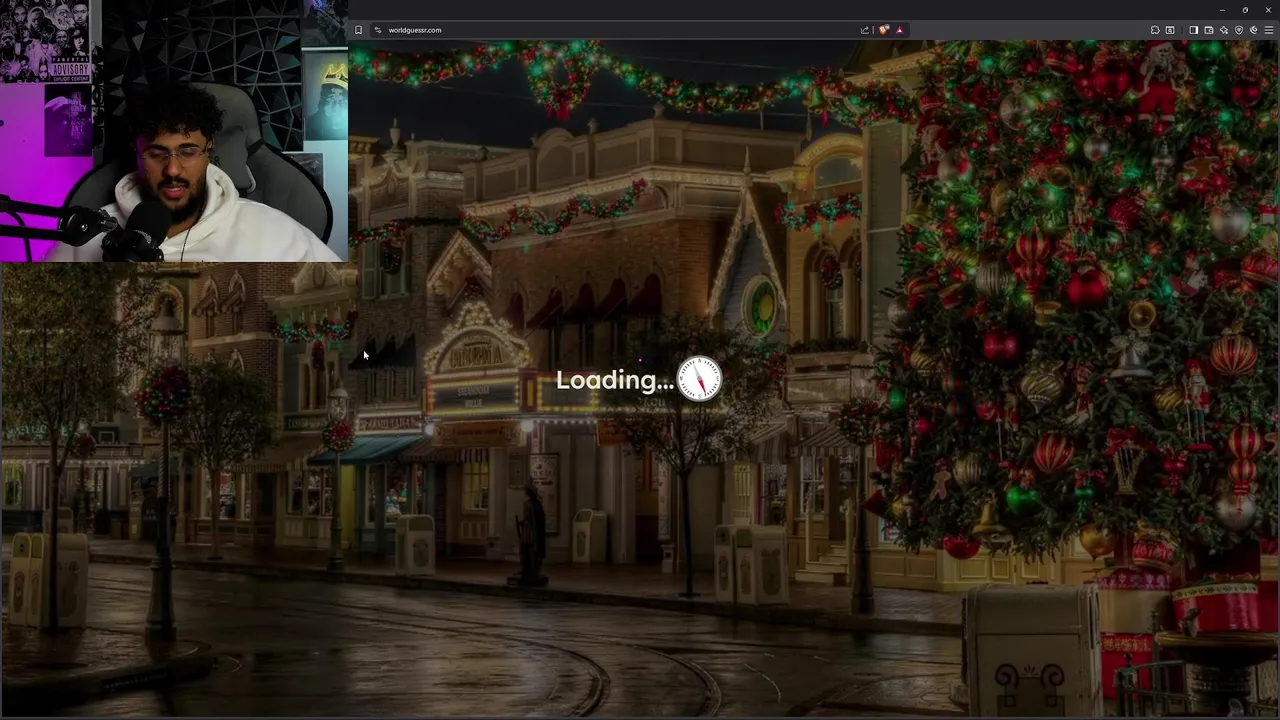Open Leo AI sparkle icon
This screenshot has height=720, width=1280.
pos(1224,30)
